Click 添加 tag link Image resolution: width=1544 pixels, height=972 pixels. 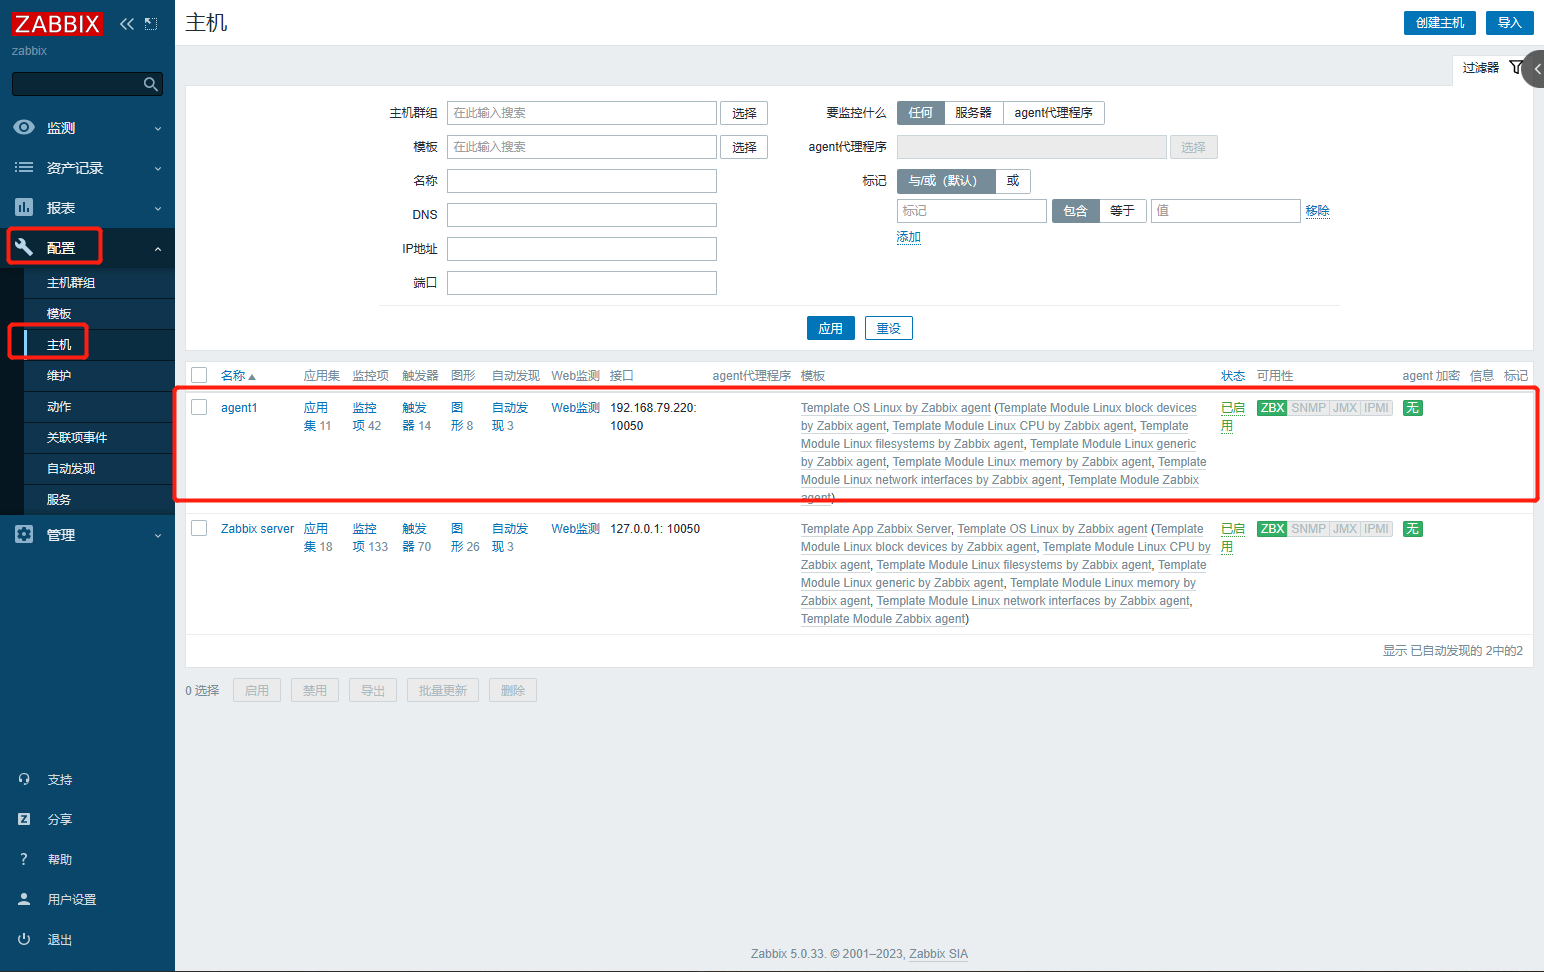click(x=908, y=237)
